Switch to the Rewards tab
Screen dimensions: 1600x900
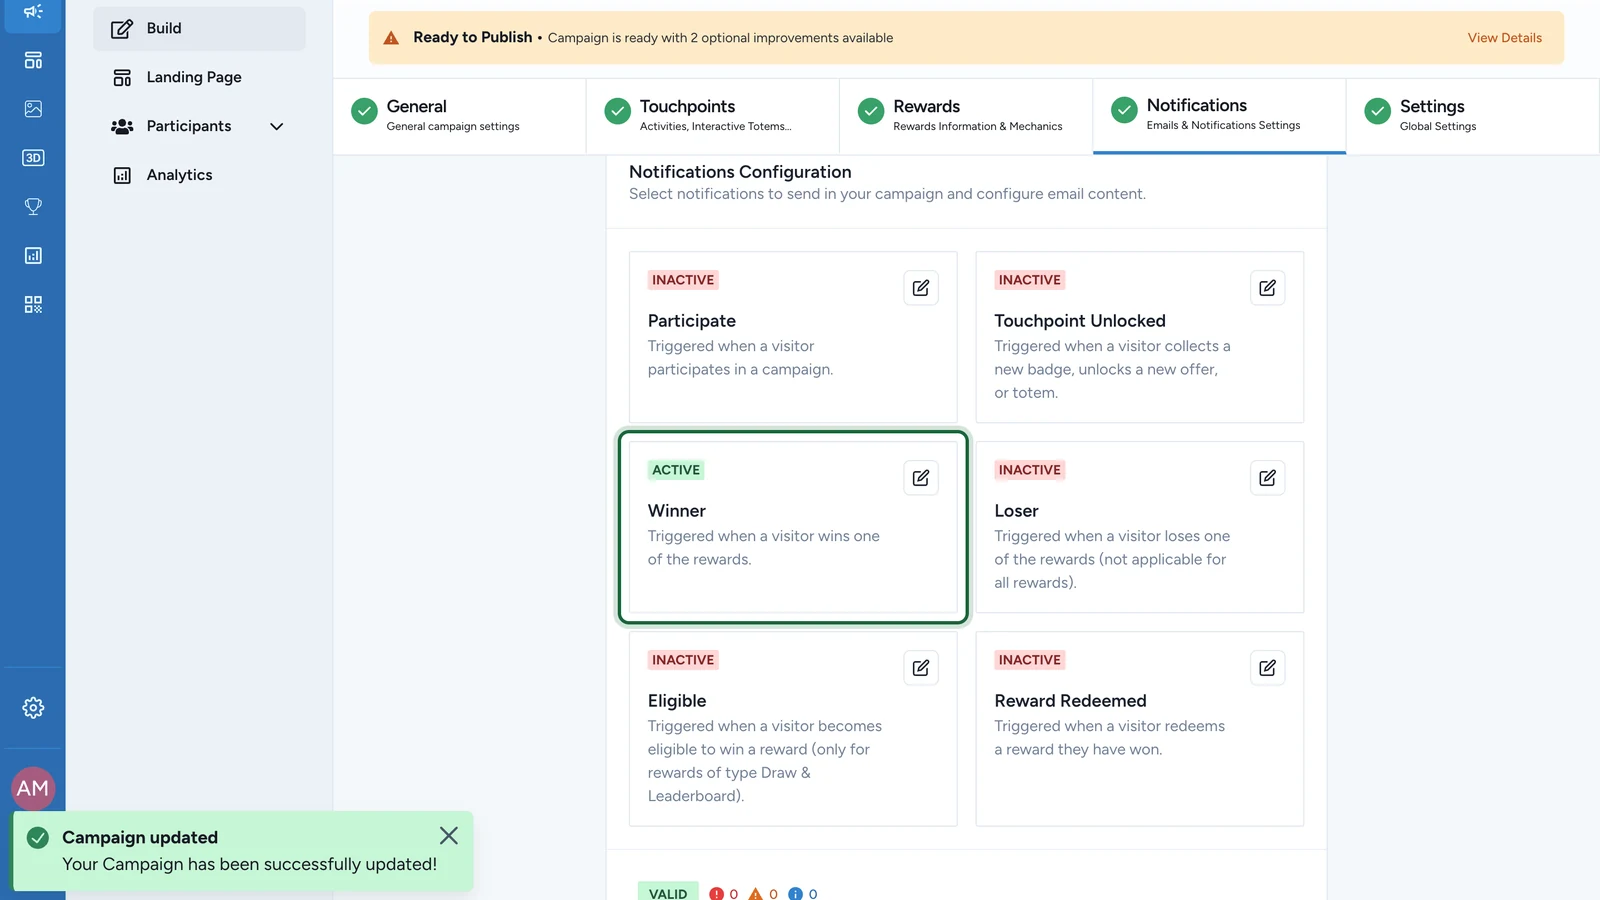tap(966, 116)
